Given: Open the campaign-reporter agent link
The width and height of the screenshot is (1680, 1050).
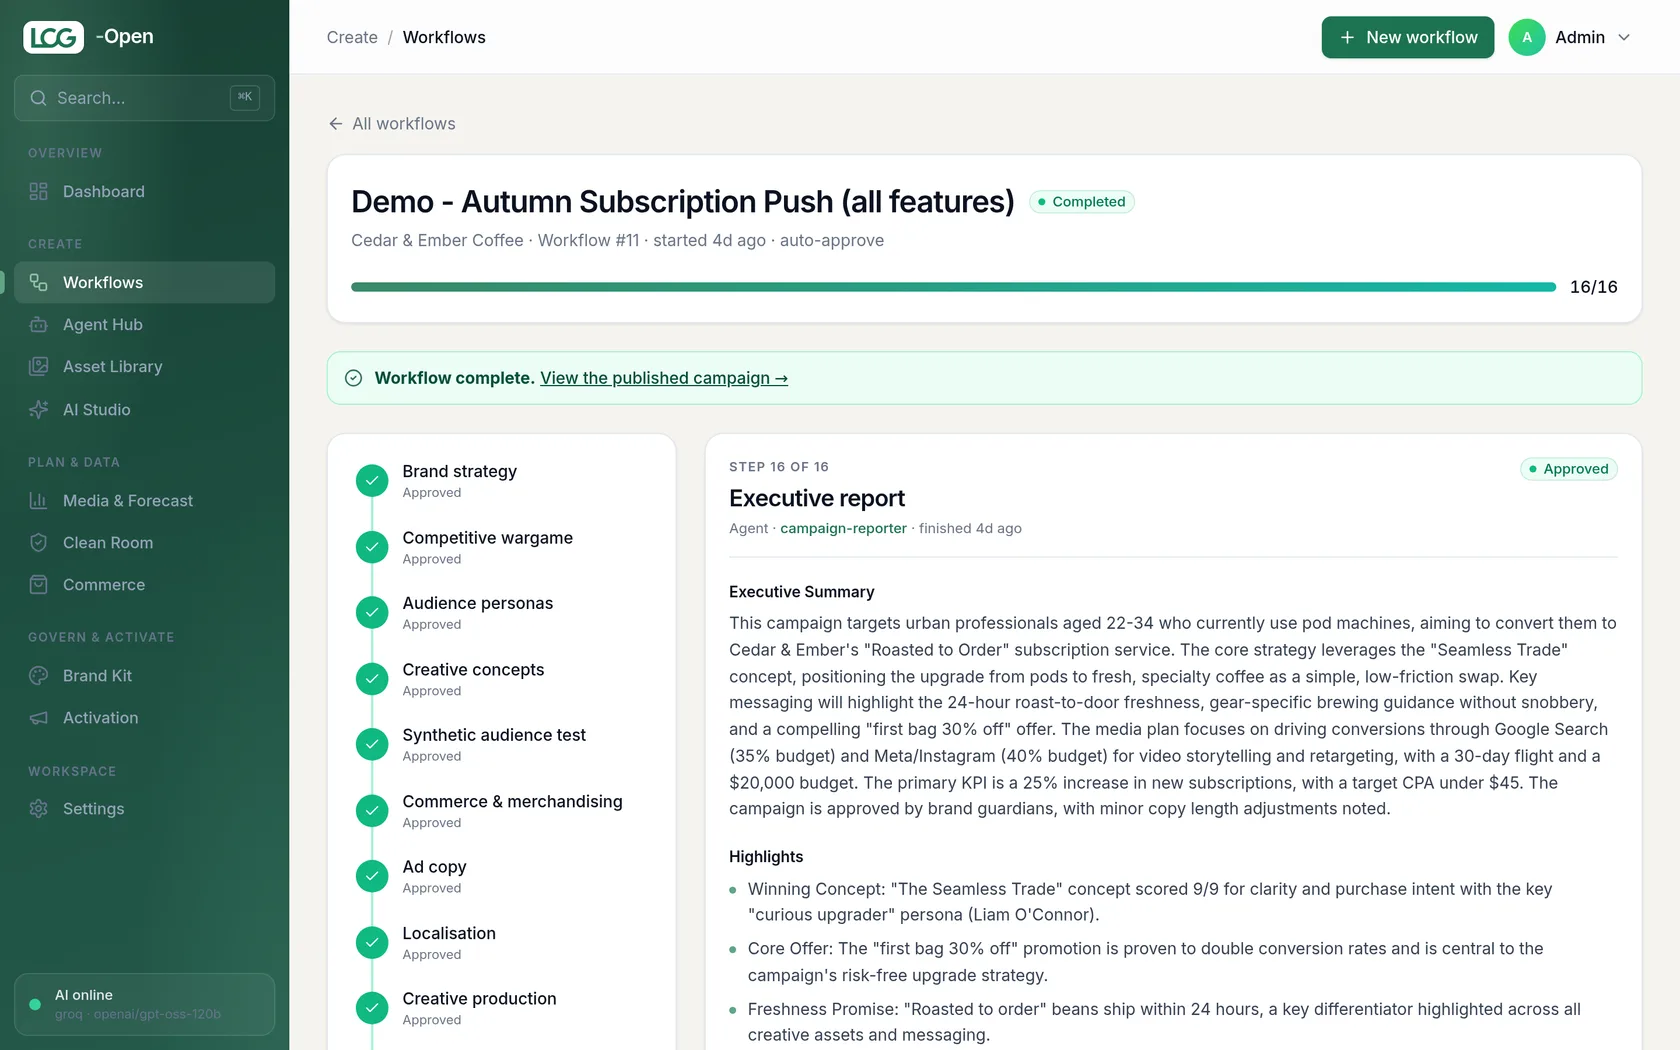Looking at the screenshot, I should [x=843, y=528].
